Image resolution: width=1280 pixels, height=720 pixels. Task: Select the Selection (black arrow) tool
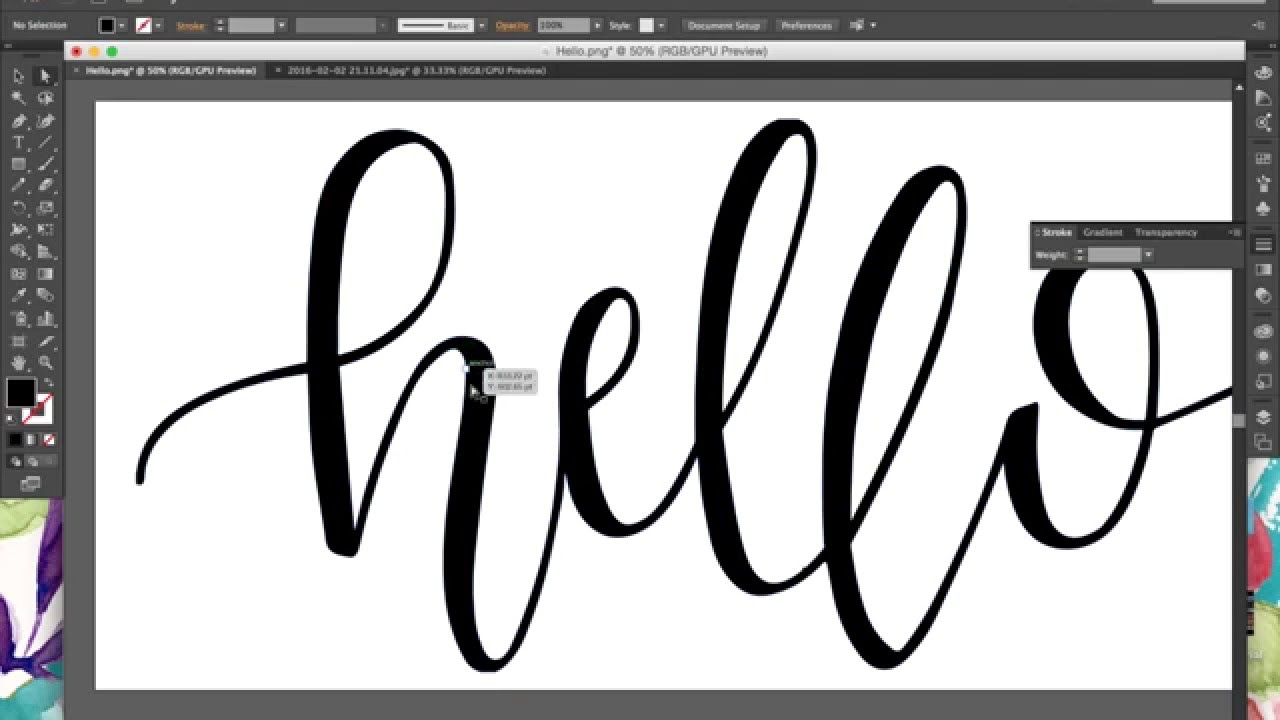click(x=18, y=76)
